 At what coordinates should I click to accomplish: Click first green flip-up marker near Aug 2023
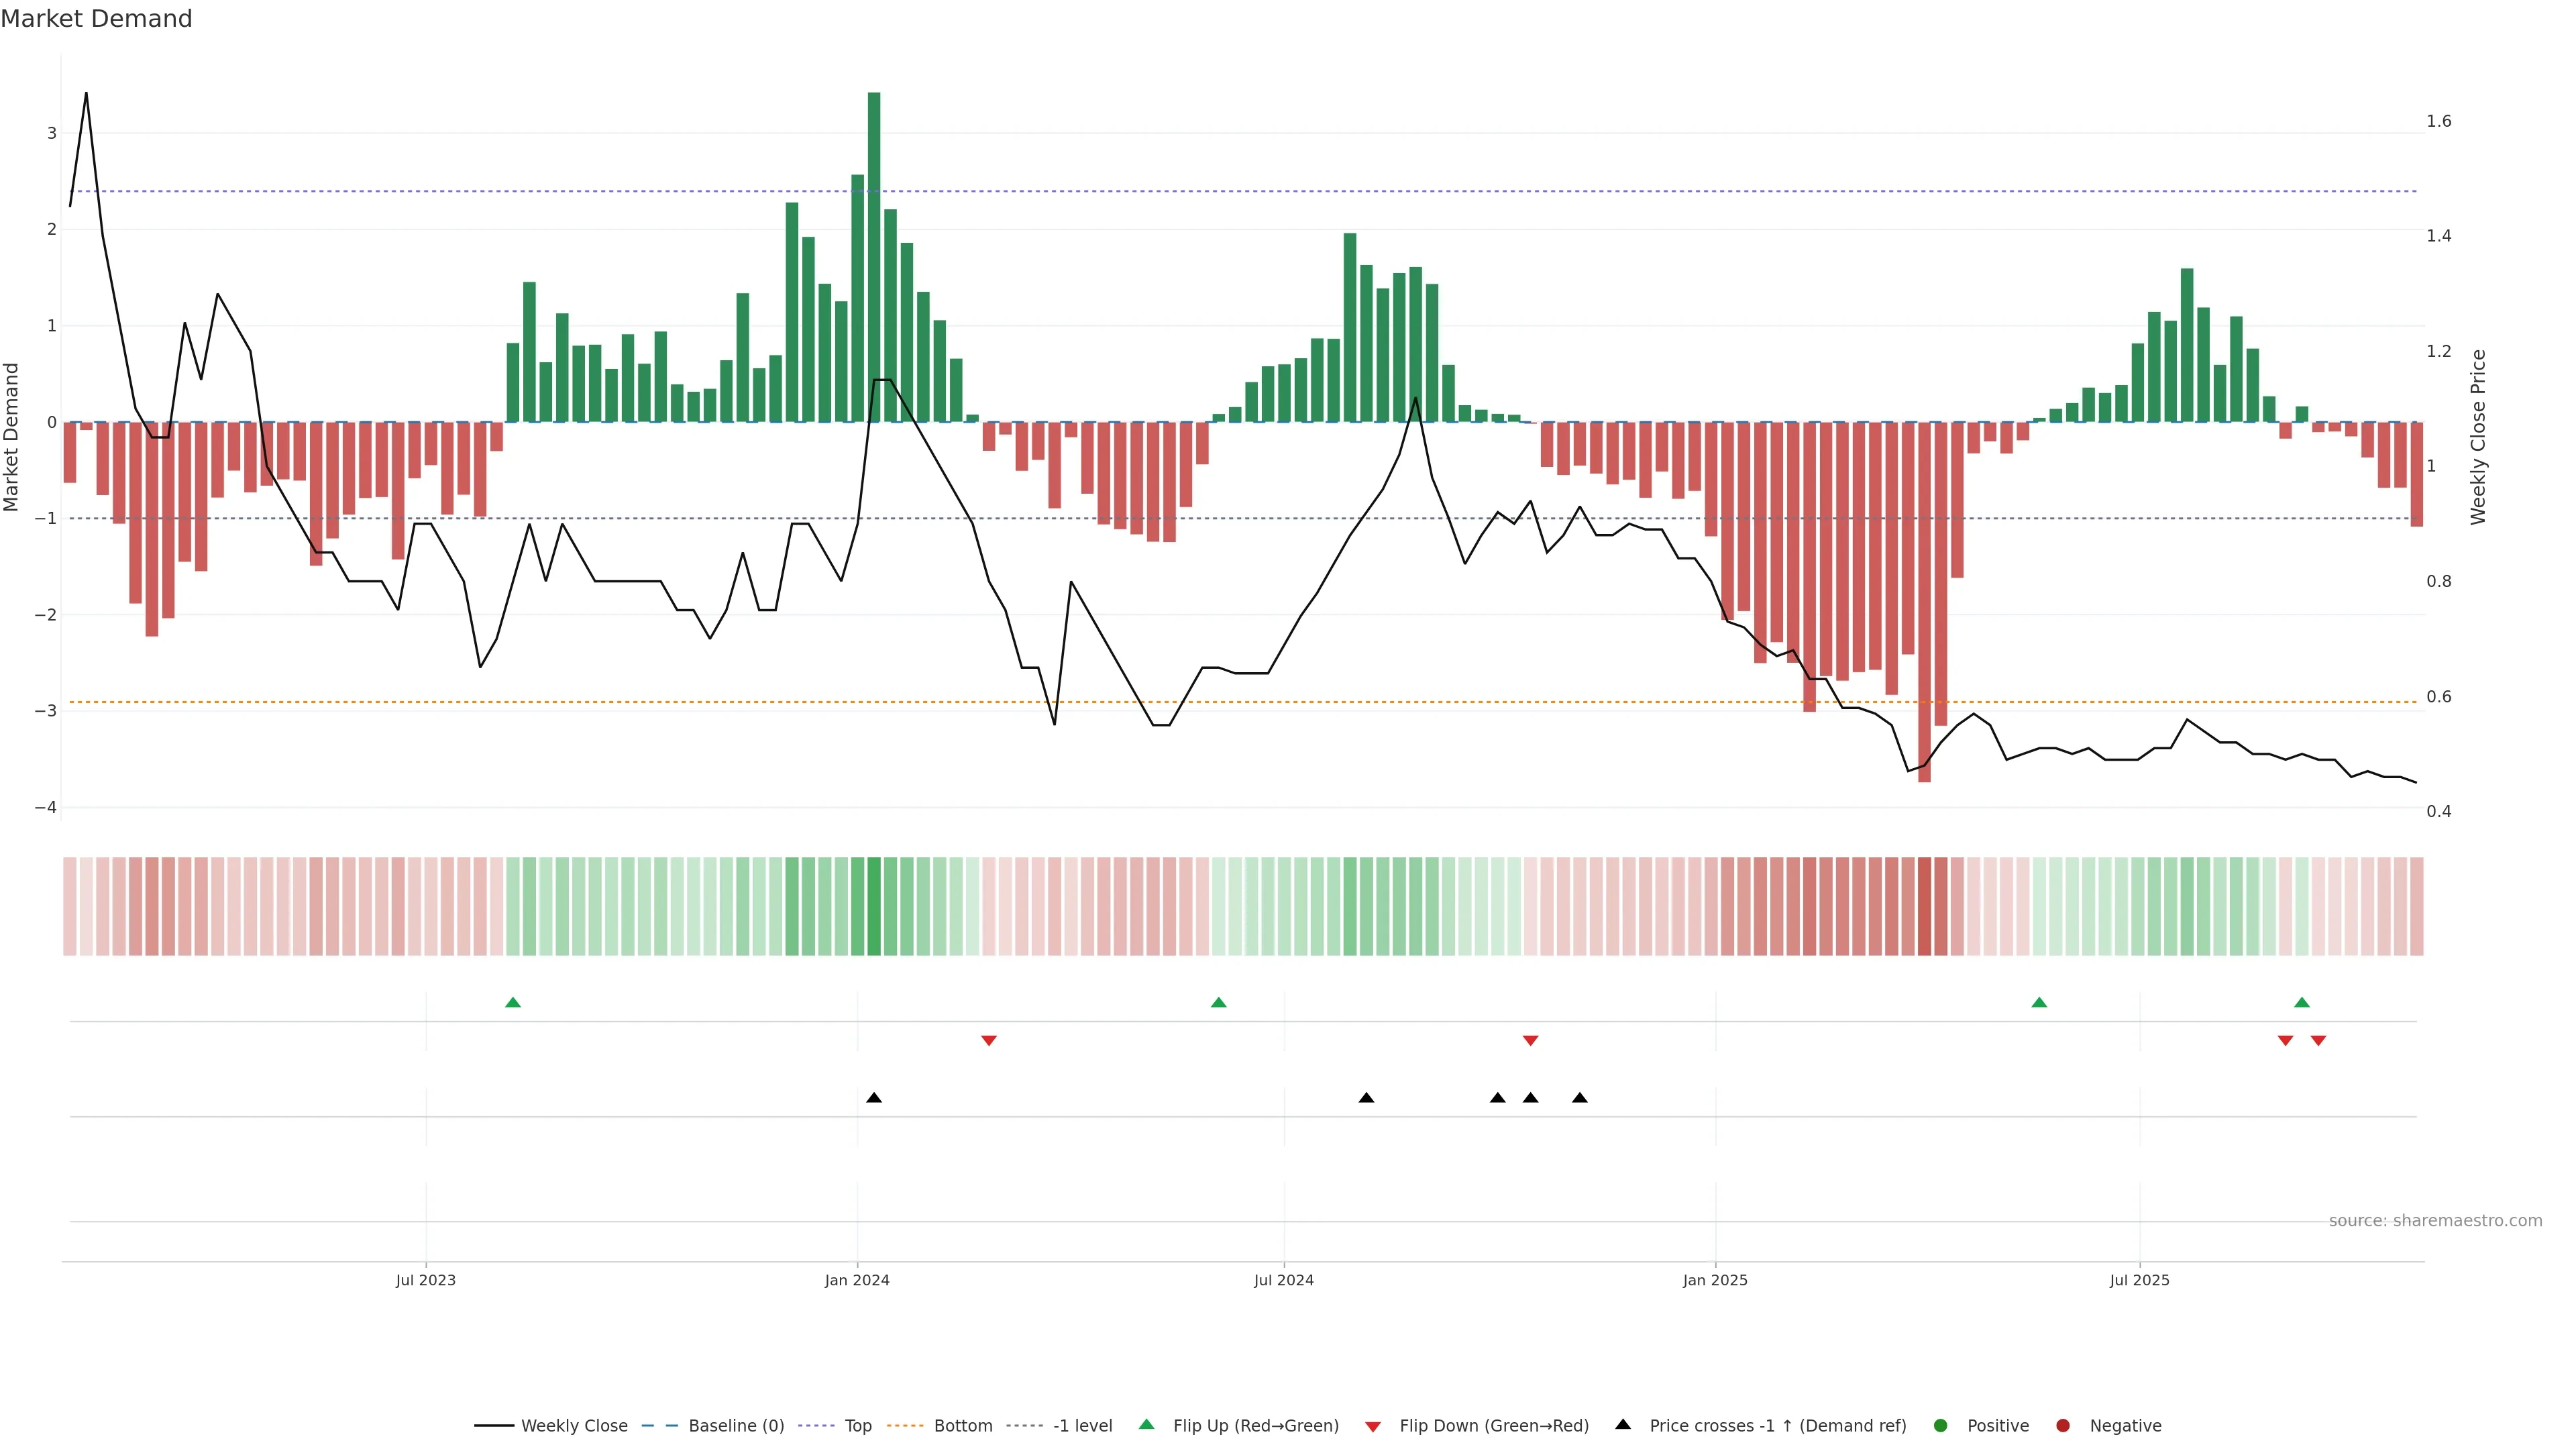tap(513, 1003)
